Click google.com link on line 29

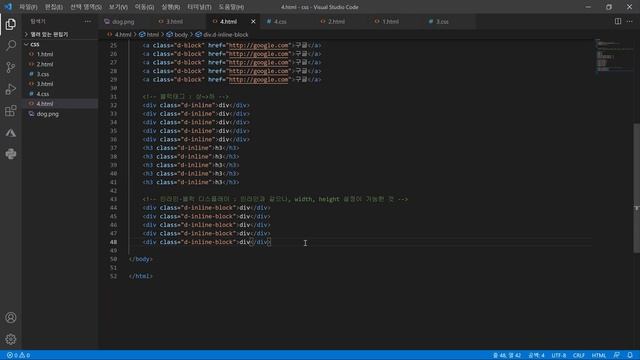click(x=259, y=80)
